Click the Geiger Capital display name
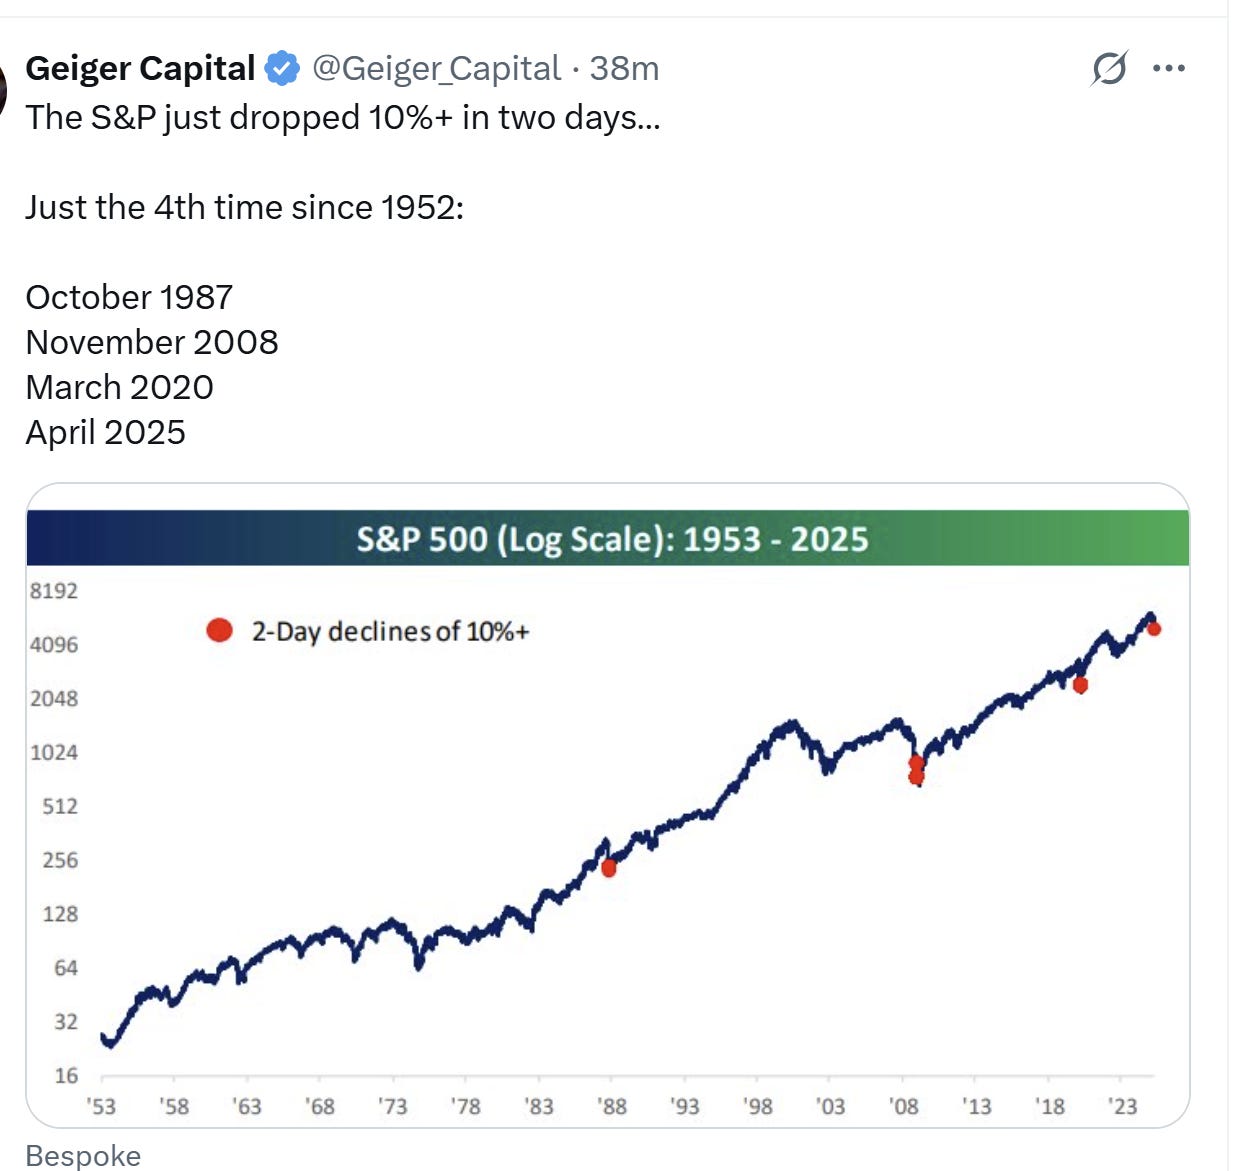This screenshot has width=1246, height=1171. coord(140,68)
